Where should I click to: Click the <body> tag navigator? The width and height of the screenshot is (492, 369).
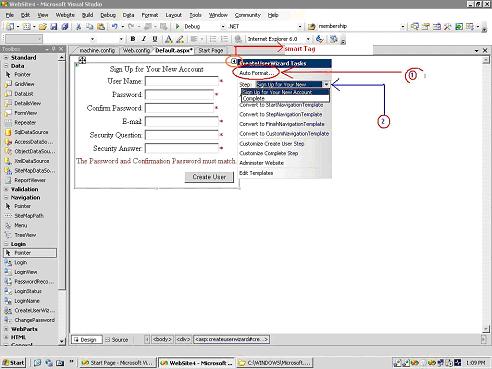(162, 340)
